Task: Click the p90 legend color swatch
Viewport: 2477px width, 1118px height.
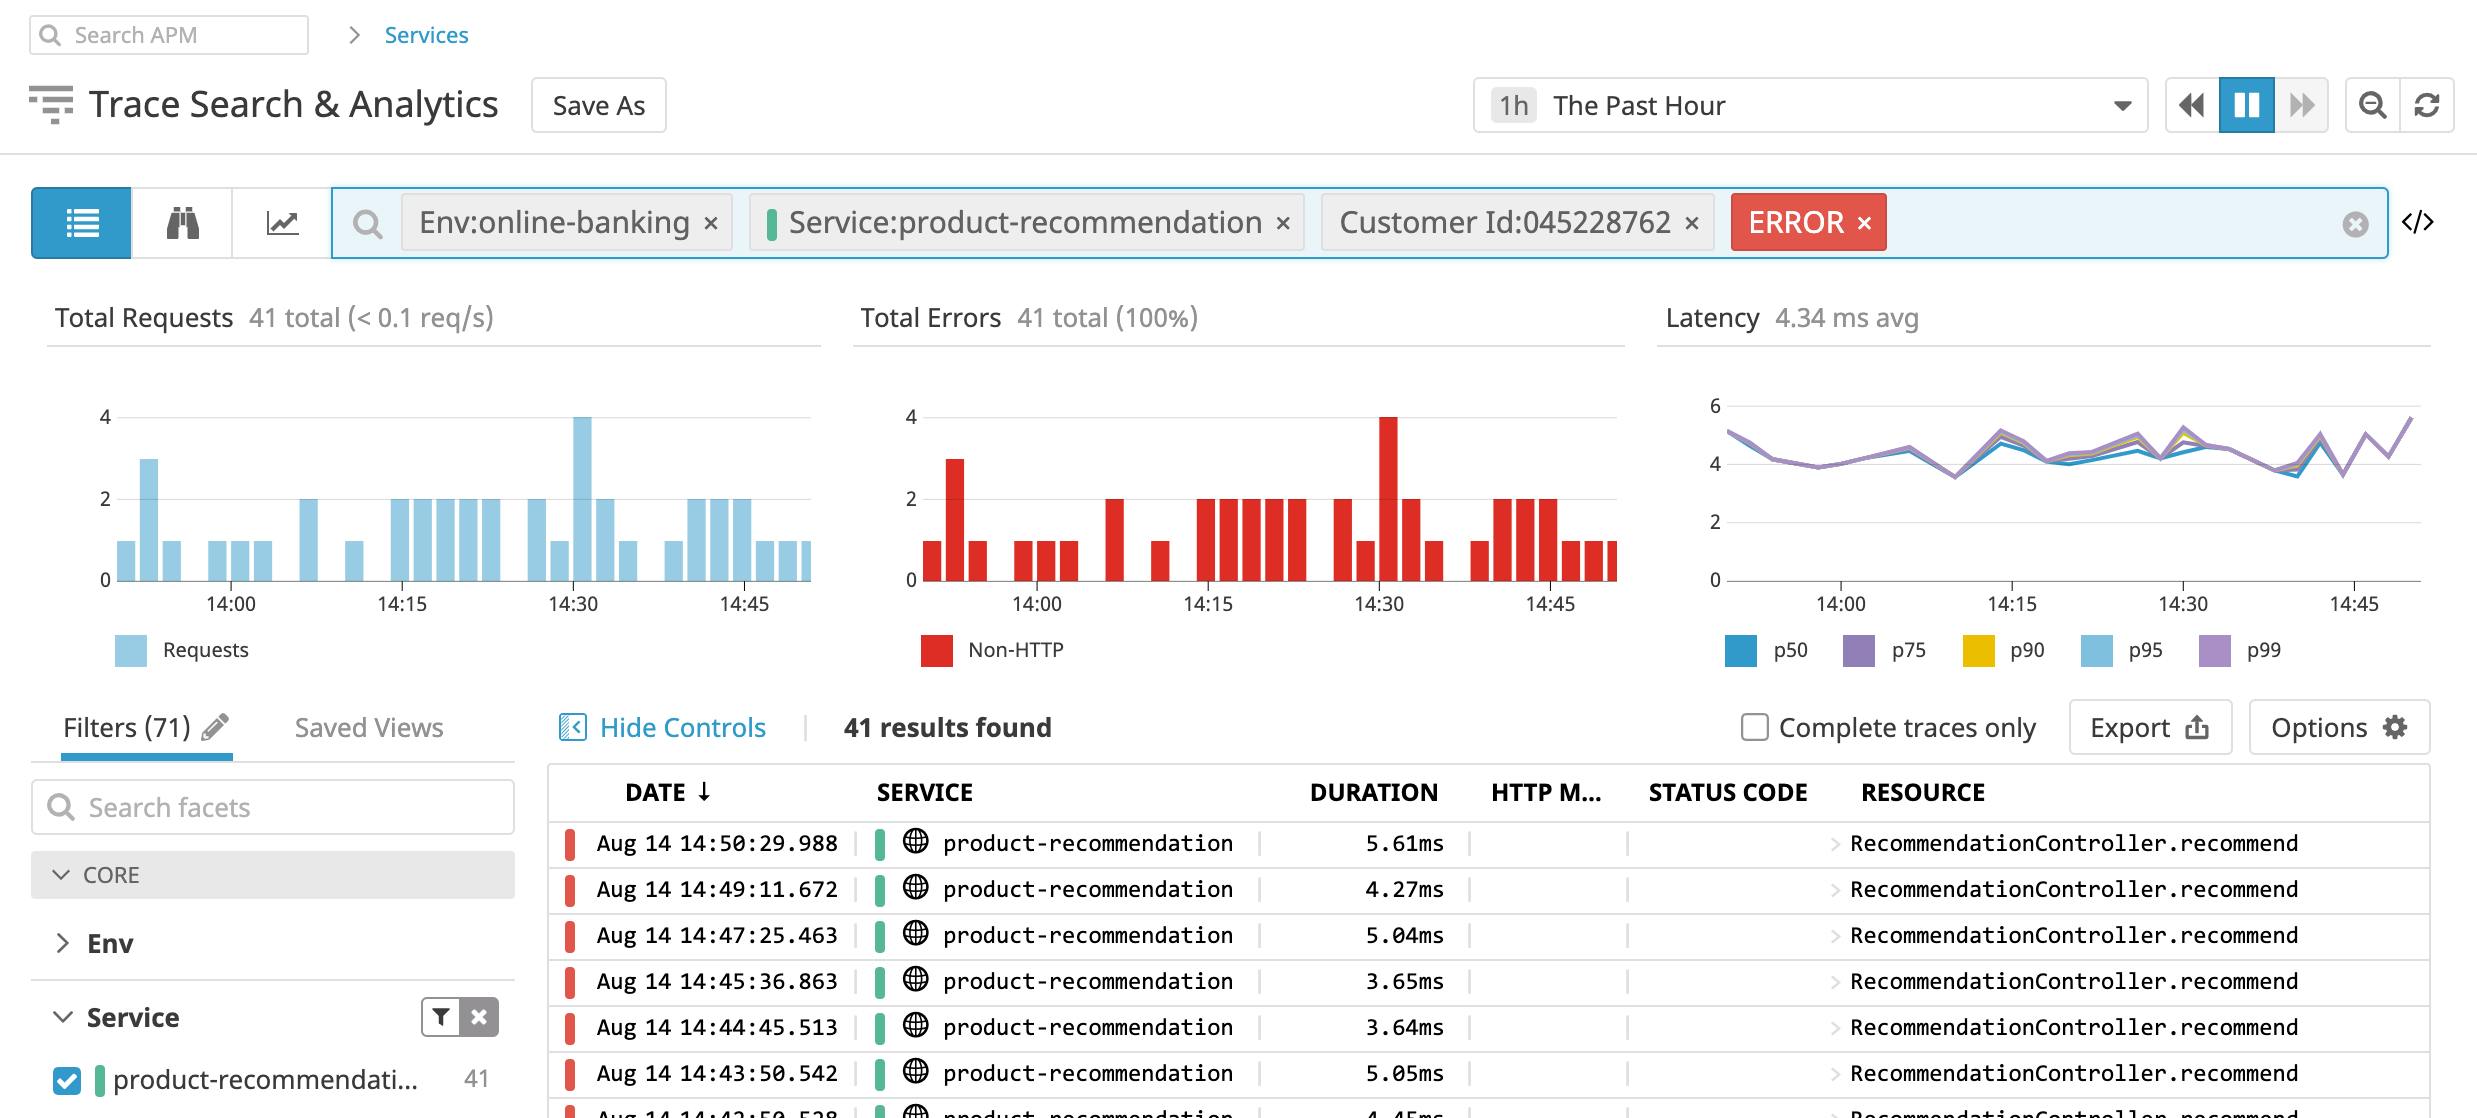Action: pos(1978,650)
